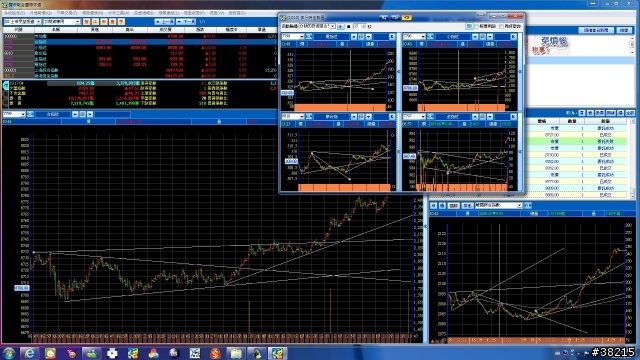Click grid icon in main chart header
The image size is (640, 360).
(82, 114)
